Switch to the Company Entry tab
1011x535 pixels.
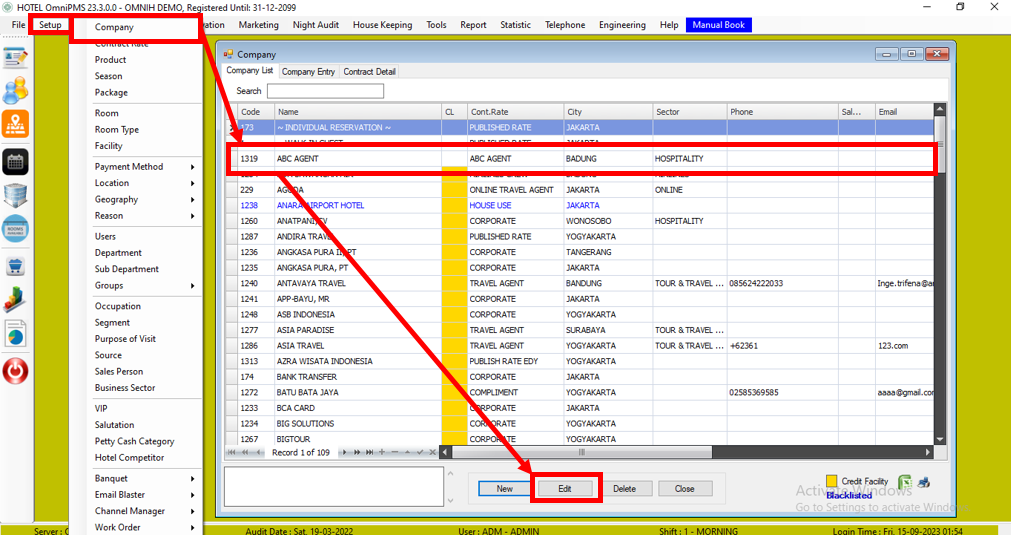[x=308, y=72]
